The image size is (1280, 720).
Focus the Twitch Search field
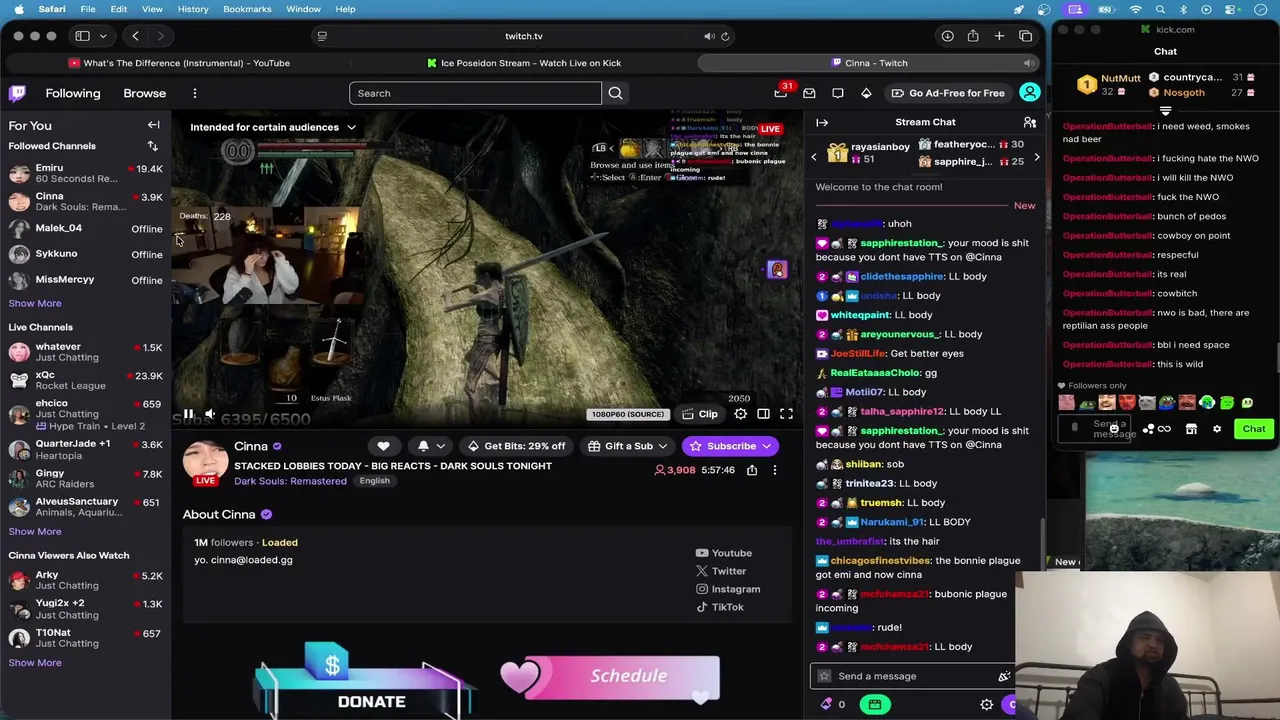[475, 93]
